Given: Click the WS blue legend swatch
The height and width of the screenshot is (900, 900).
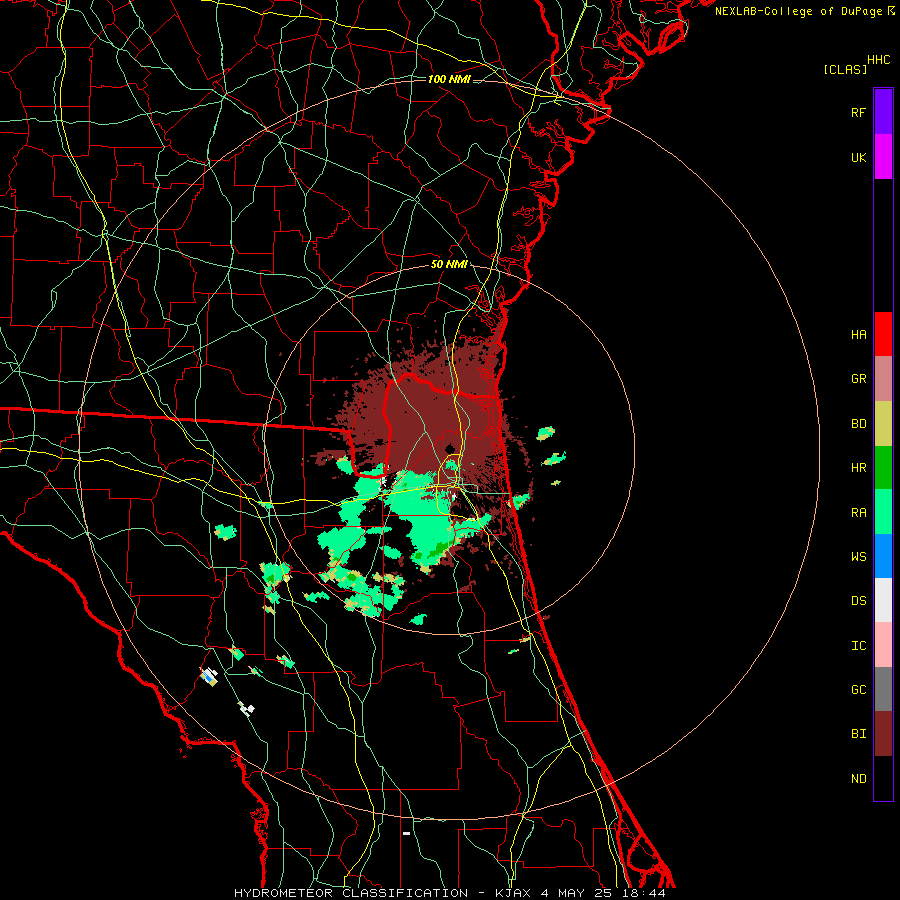Looking at the screenshot, I should 883,556.
